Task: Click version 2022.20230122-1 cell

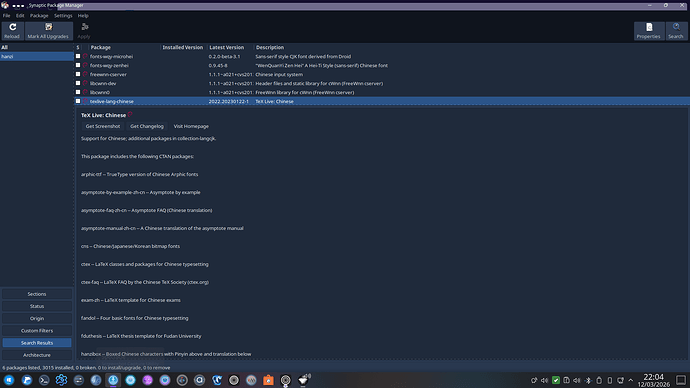Action: (229, 101)
